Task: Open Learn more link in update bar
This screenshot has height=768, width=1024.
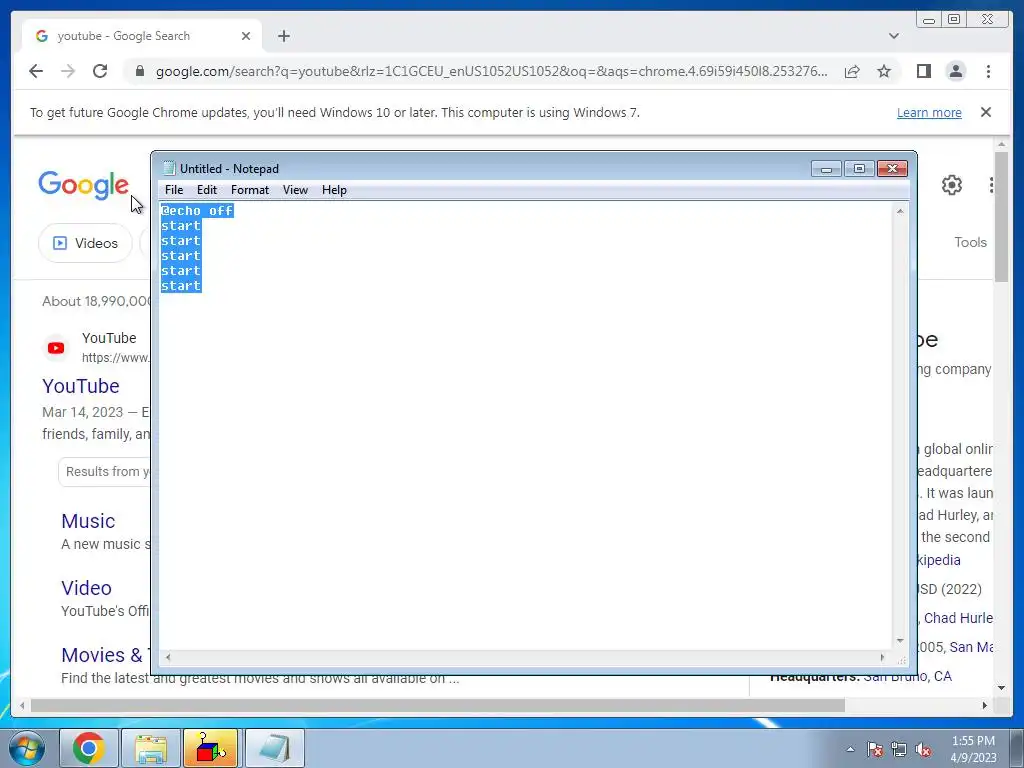Action: (929, 112)
